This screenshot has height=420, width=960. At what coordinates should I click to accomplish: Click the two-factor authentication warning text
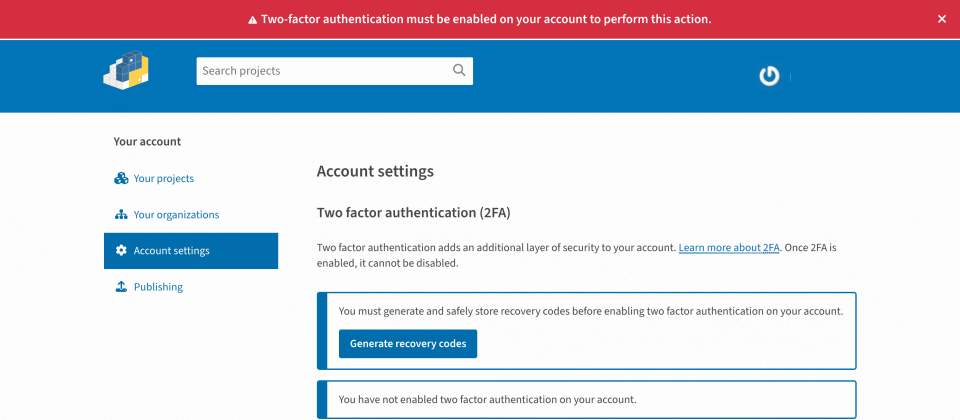coord(486,19)
